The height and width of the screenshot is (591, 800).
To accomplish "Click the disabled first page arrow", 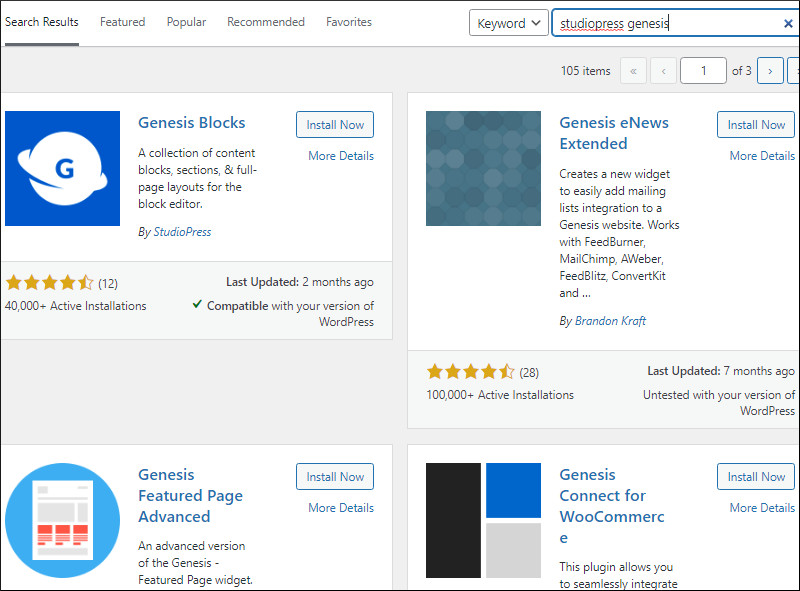I will tap(633, 70).
